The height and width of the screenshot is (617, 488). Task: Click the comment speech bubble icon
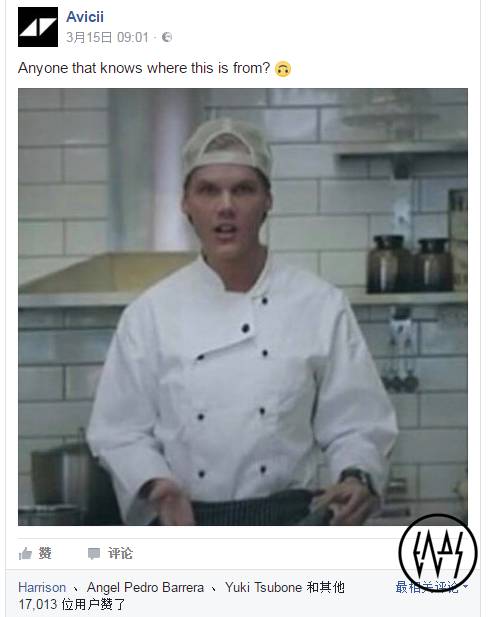(94, 554)
